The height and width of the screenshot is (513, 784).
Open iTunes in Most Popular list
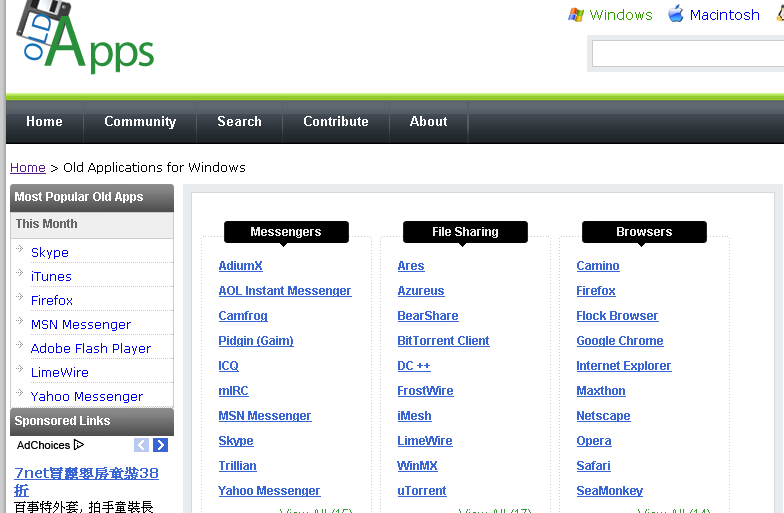51,276
